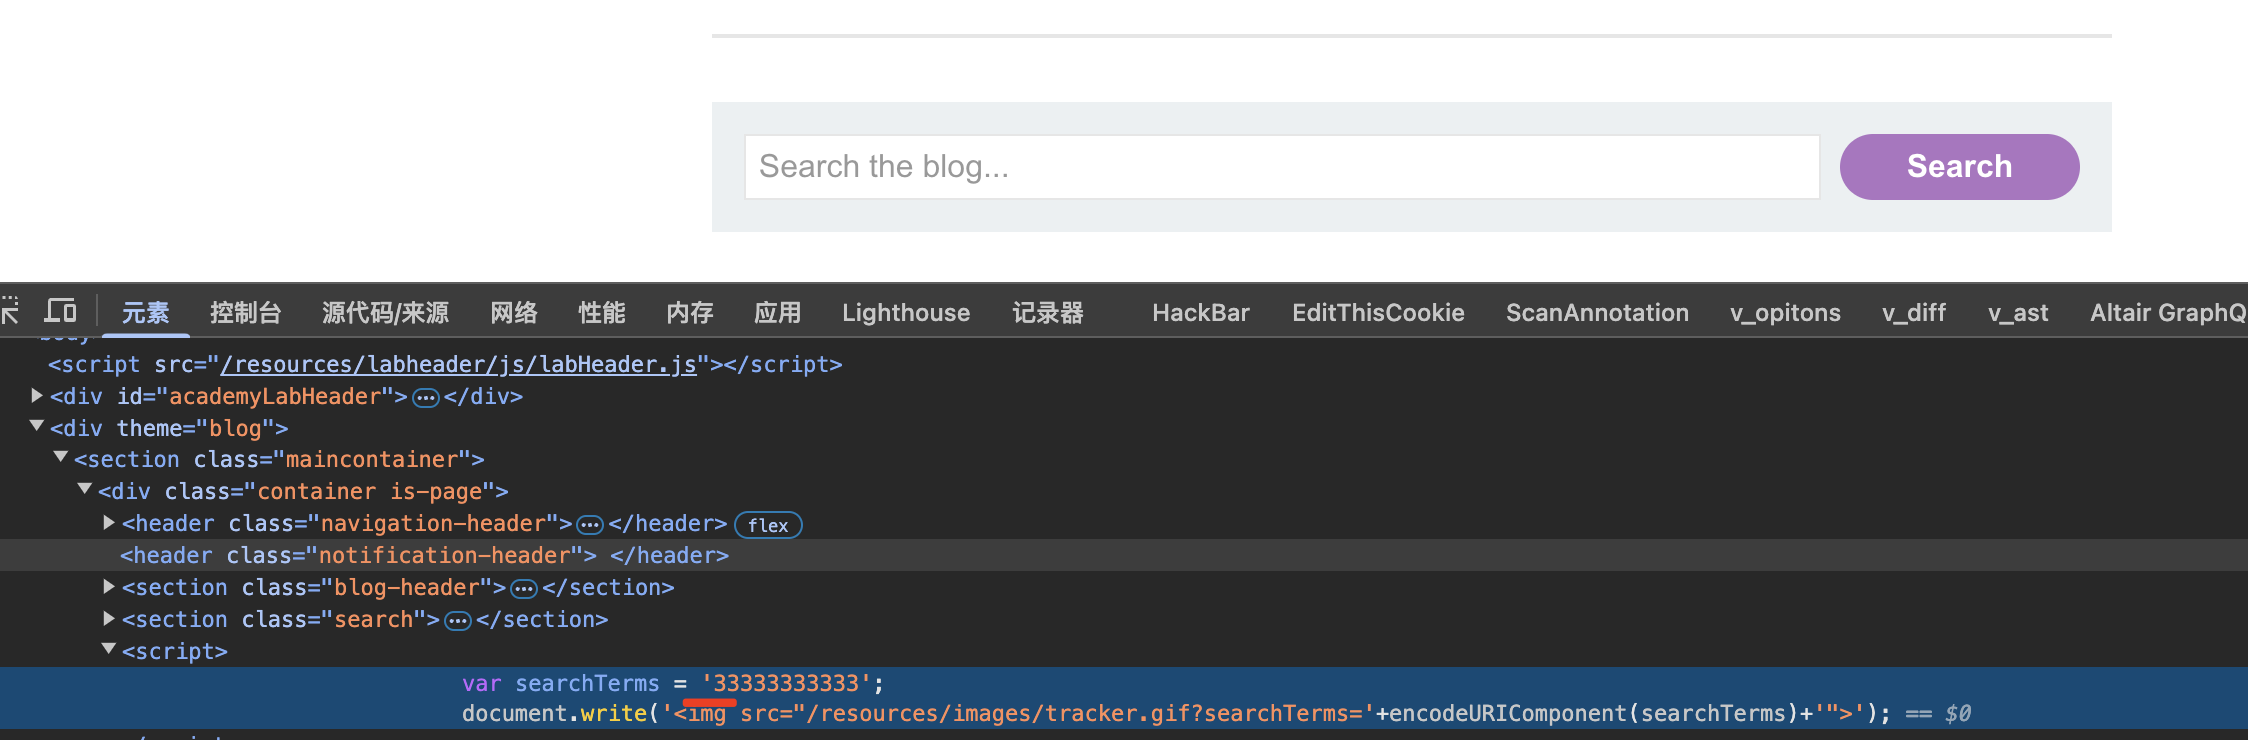Viewport: 2248px width, 740px height.
Task: Collapse the div theme="blog" node
Action: click(37, 427)
